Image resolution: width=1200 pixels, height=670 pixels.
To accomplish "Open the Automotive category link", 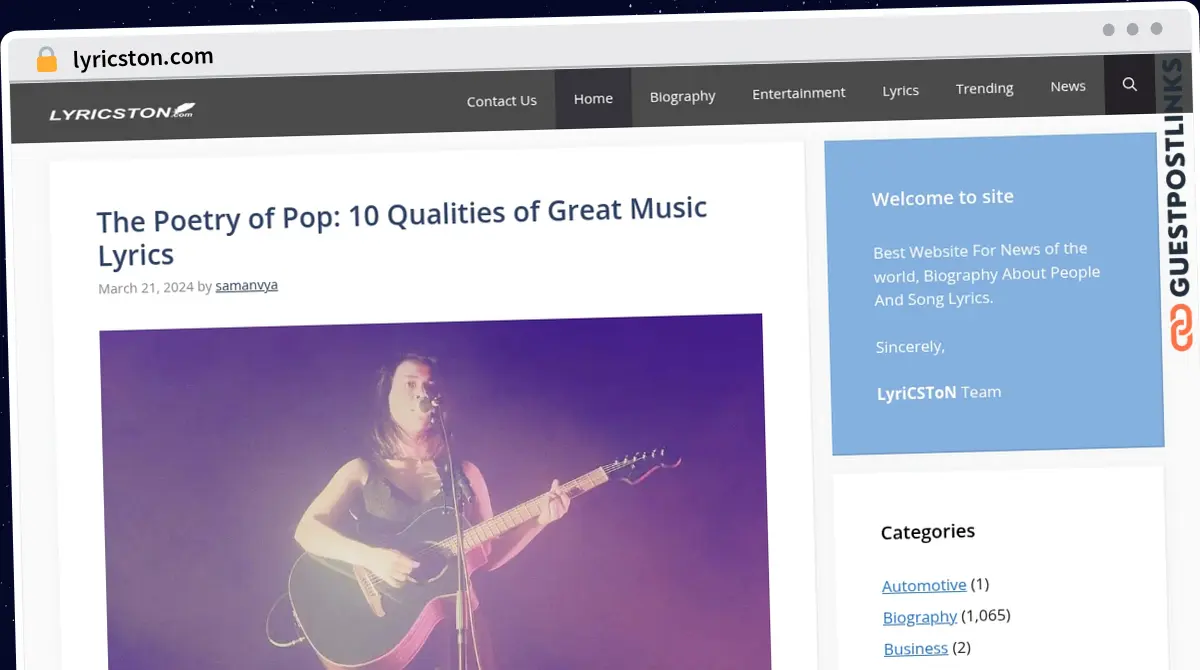I will (924, 585).
